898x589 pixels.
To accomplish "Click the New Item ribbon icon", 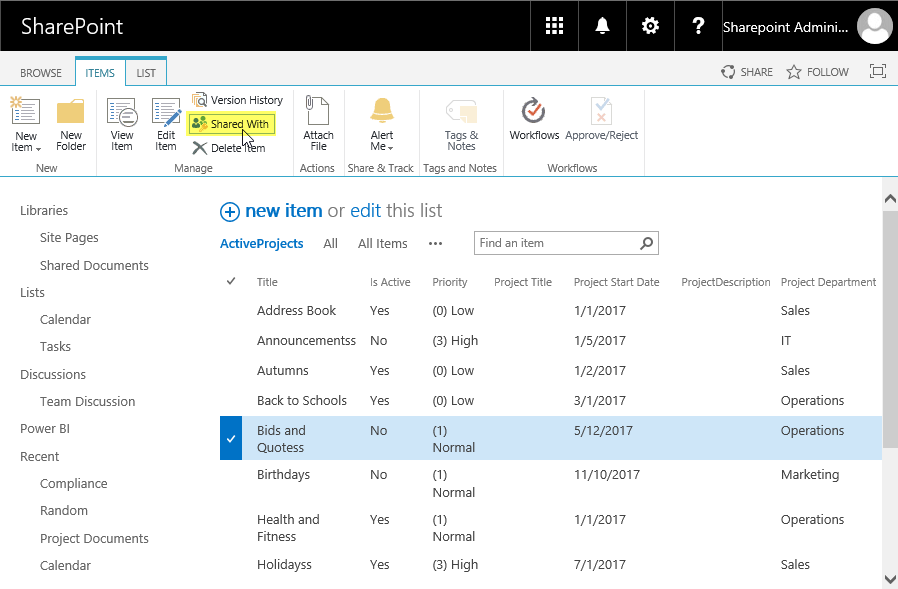I will 25,110.
